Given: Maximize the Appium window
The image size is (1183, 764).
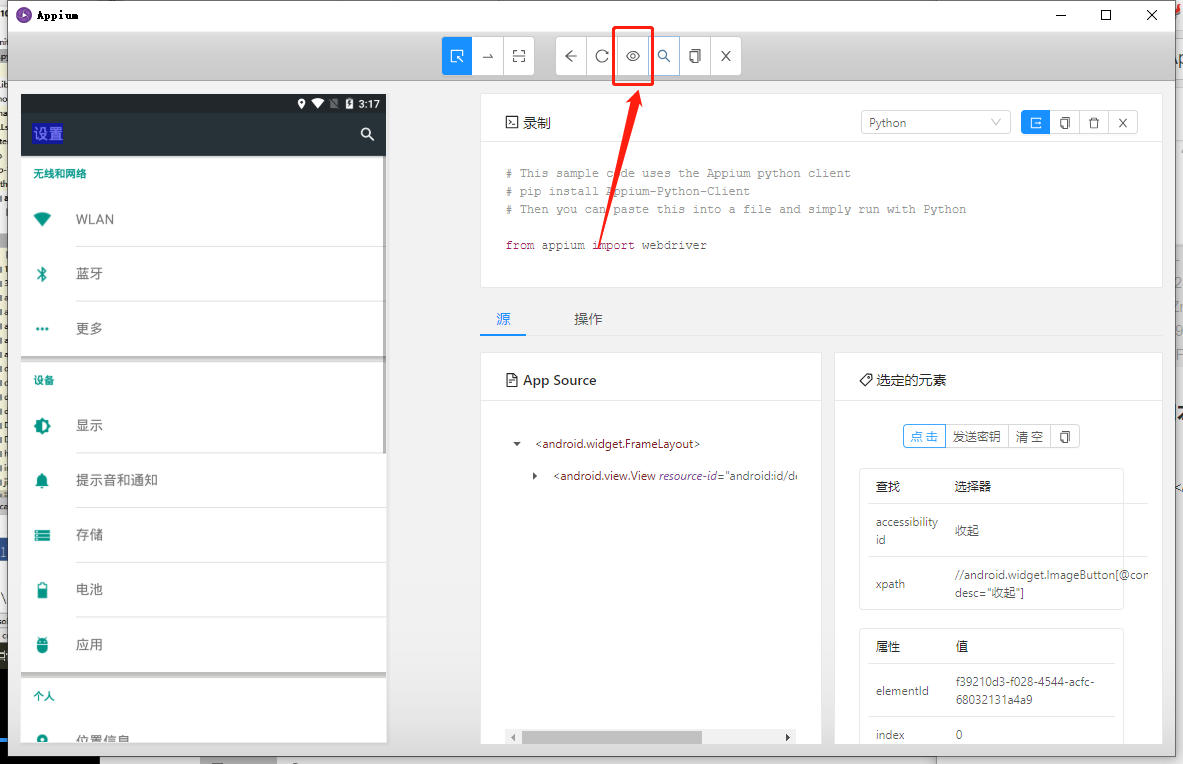Looking at the screenshot, I should point(1106,15).
